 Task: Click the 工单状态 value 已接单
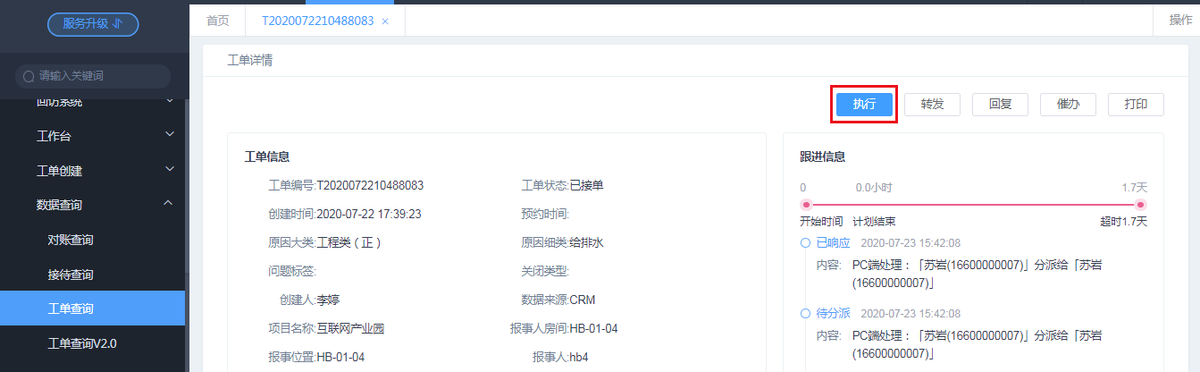click(x=588, y=186)
